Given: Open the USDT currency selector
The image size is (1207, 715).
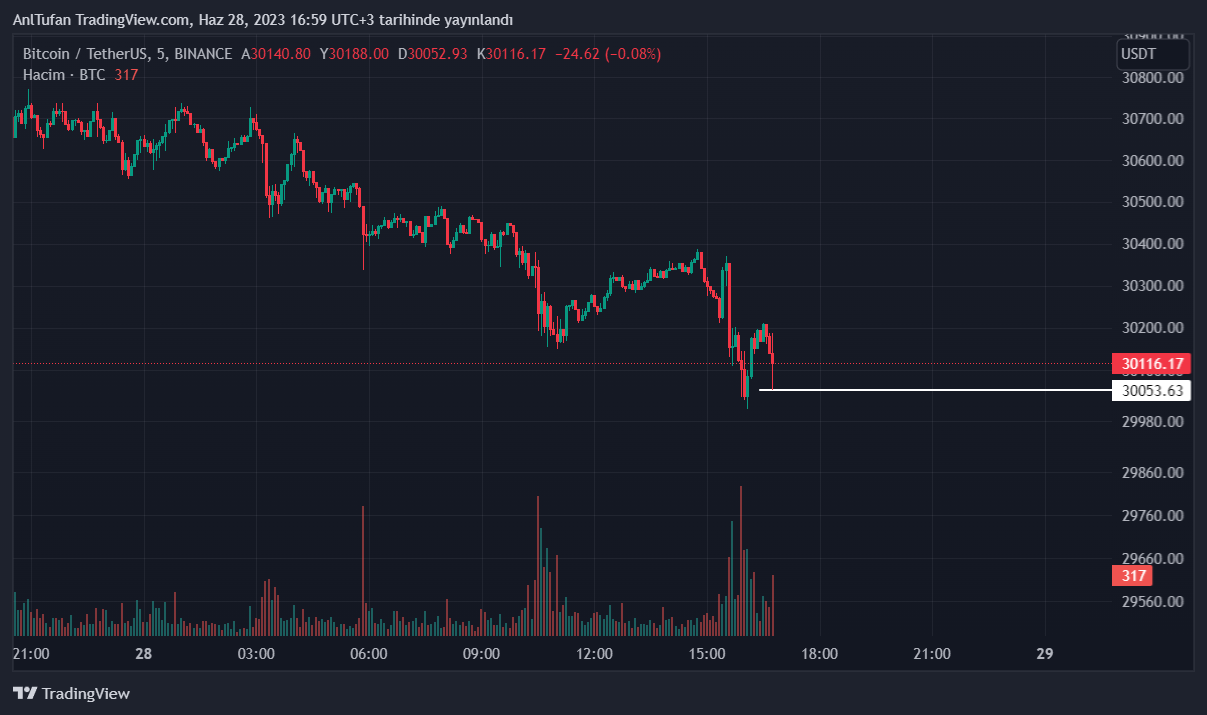Looking at the screenshot, I should [1152, 54].
